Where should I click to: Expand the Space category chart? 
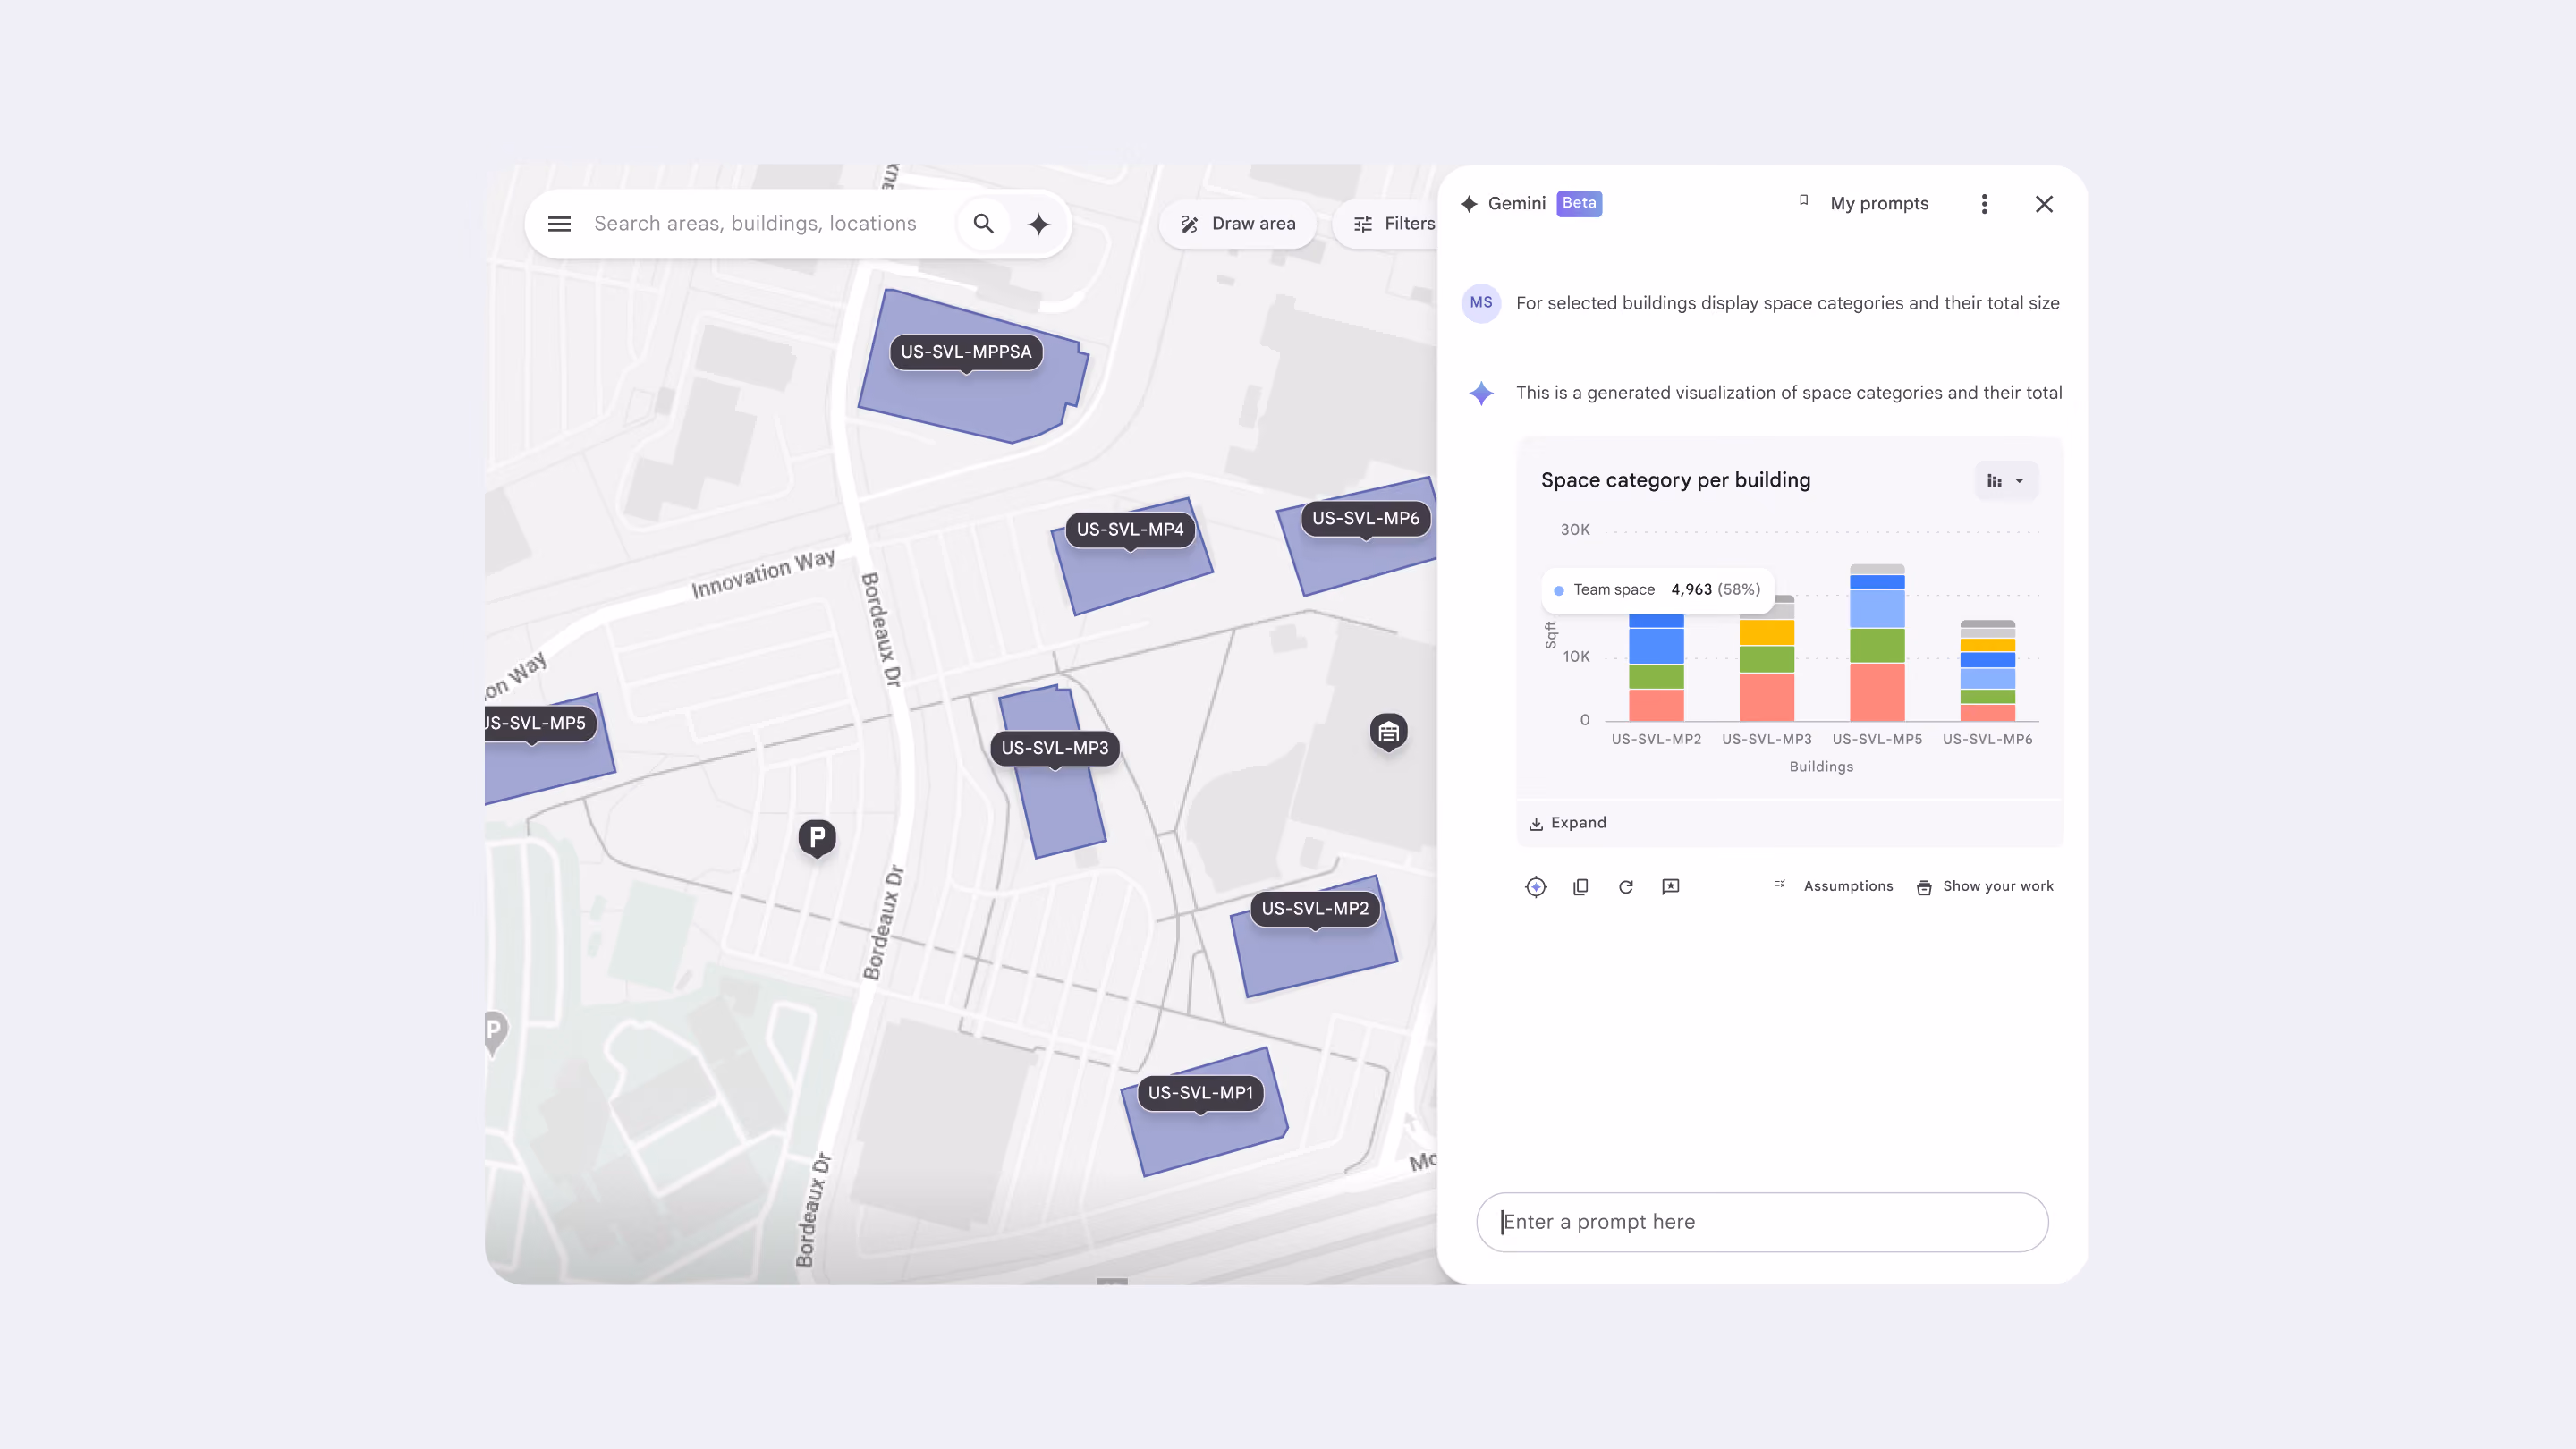[1568, 823]
